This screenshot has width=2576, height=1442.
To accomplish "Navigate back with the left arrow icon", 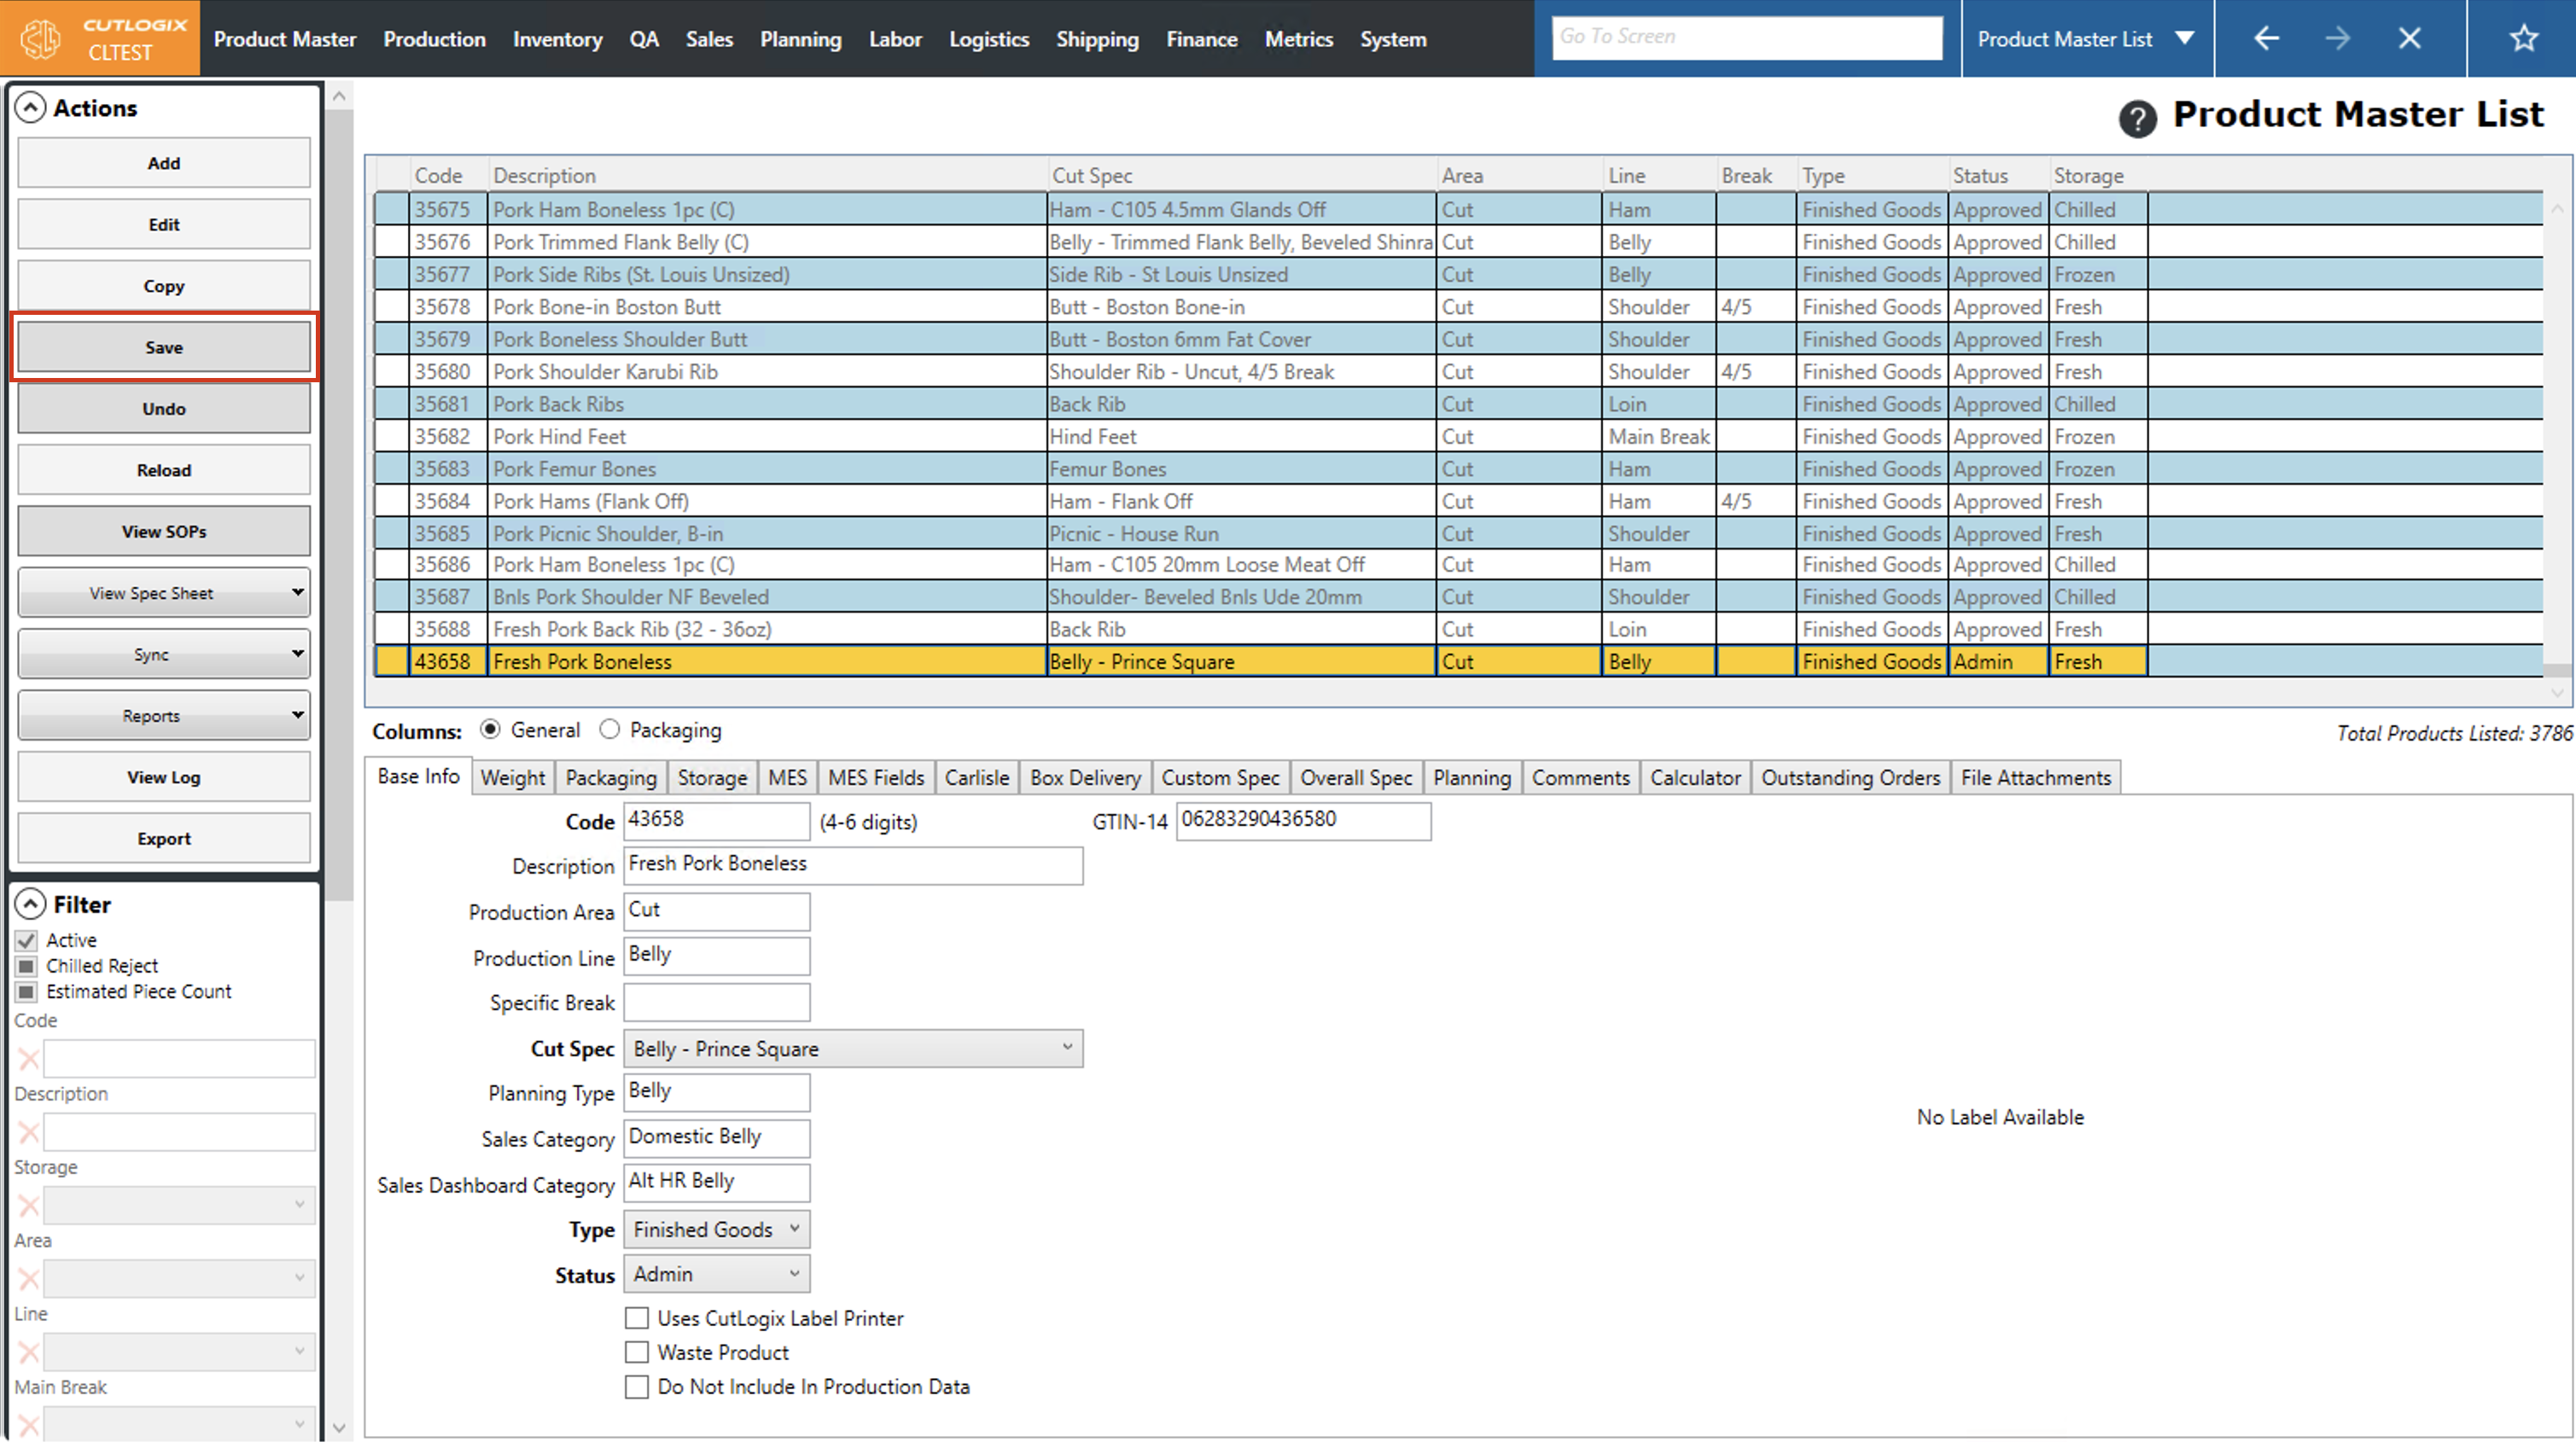I will pyautogui.click(x=2266, y=38).
